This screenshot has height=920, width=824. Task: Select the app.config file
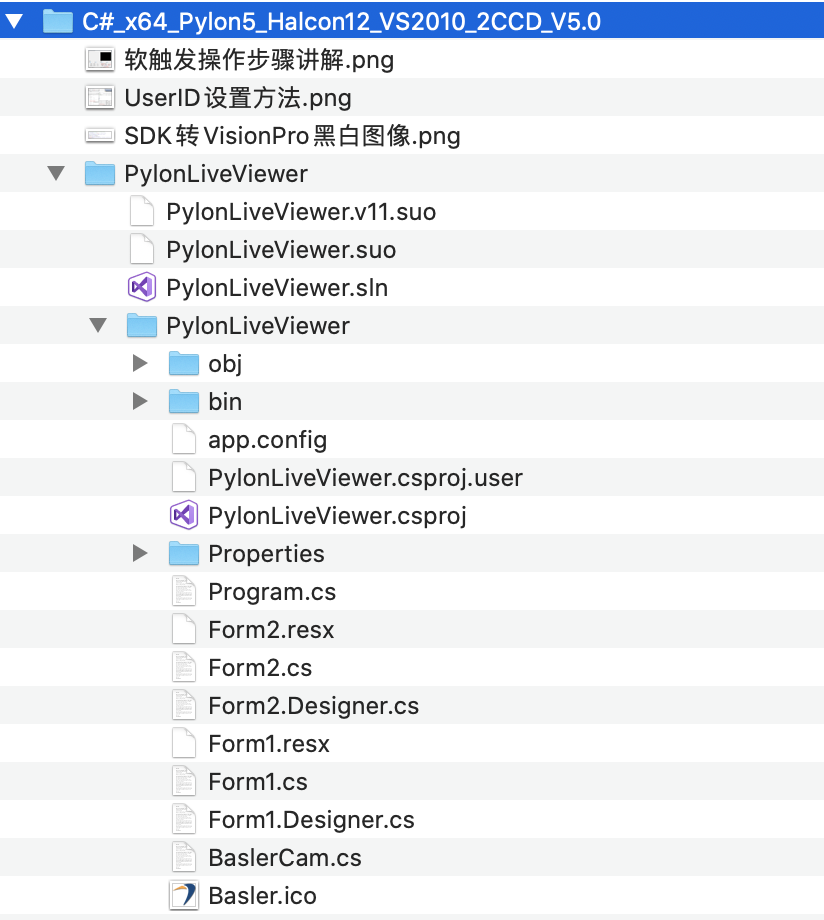tap(412, 439)
